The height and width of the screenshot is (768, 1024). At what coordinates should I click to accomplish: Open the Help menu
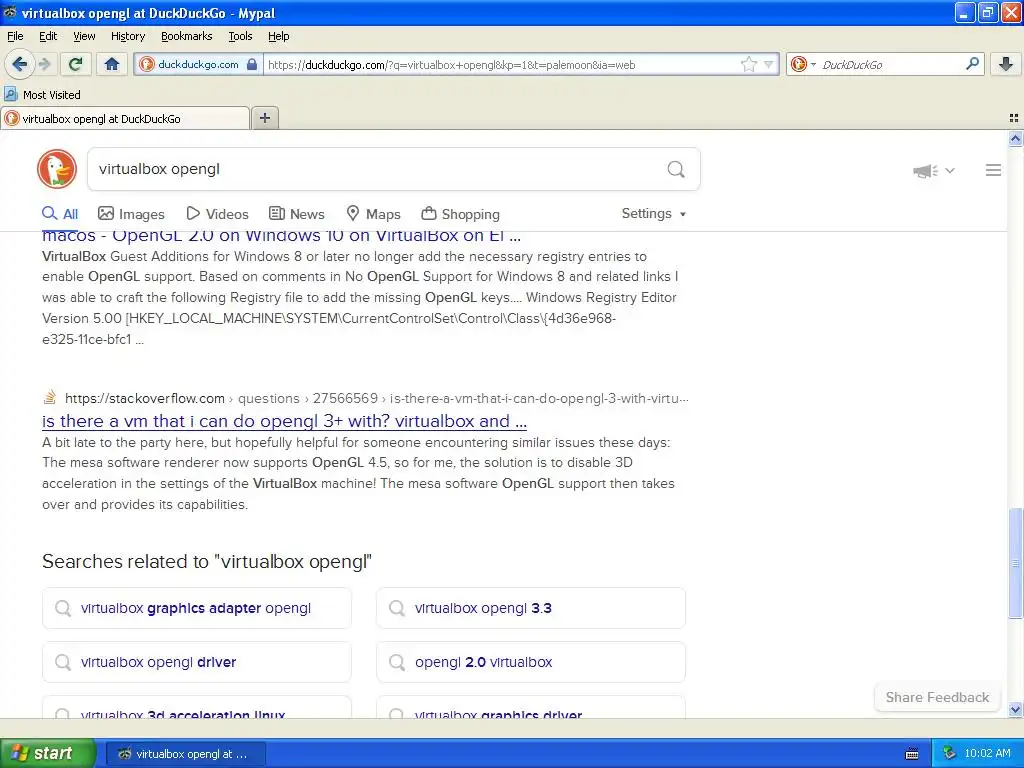coord(278,36)
